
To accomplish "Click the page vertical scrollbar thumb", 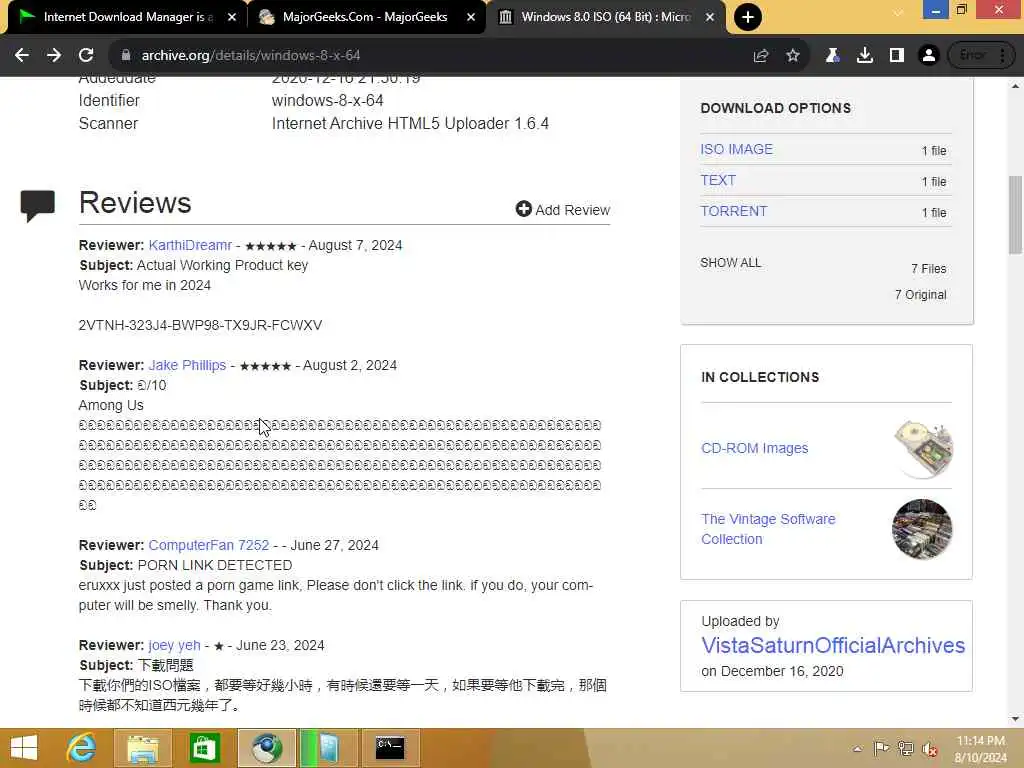I will click(1015, 215).
